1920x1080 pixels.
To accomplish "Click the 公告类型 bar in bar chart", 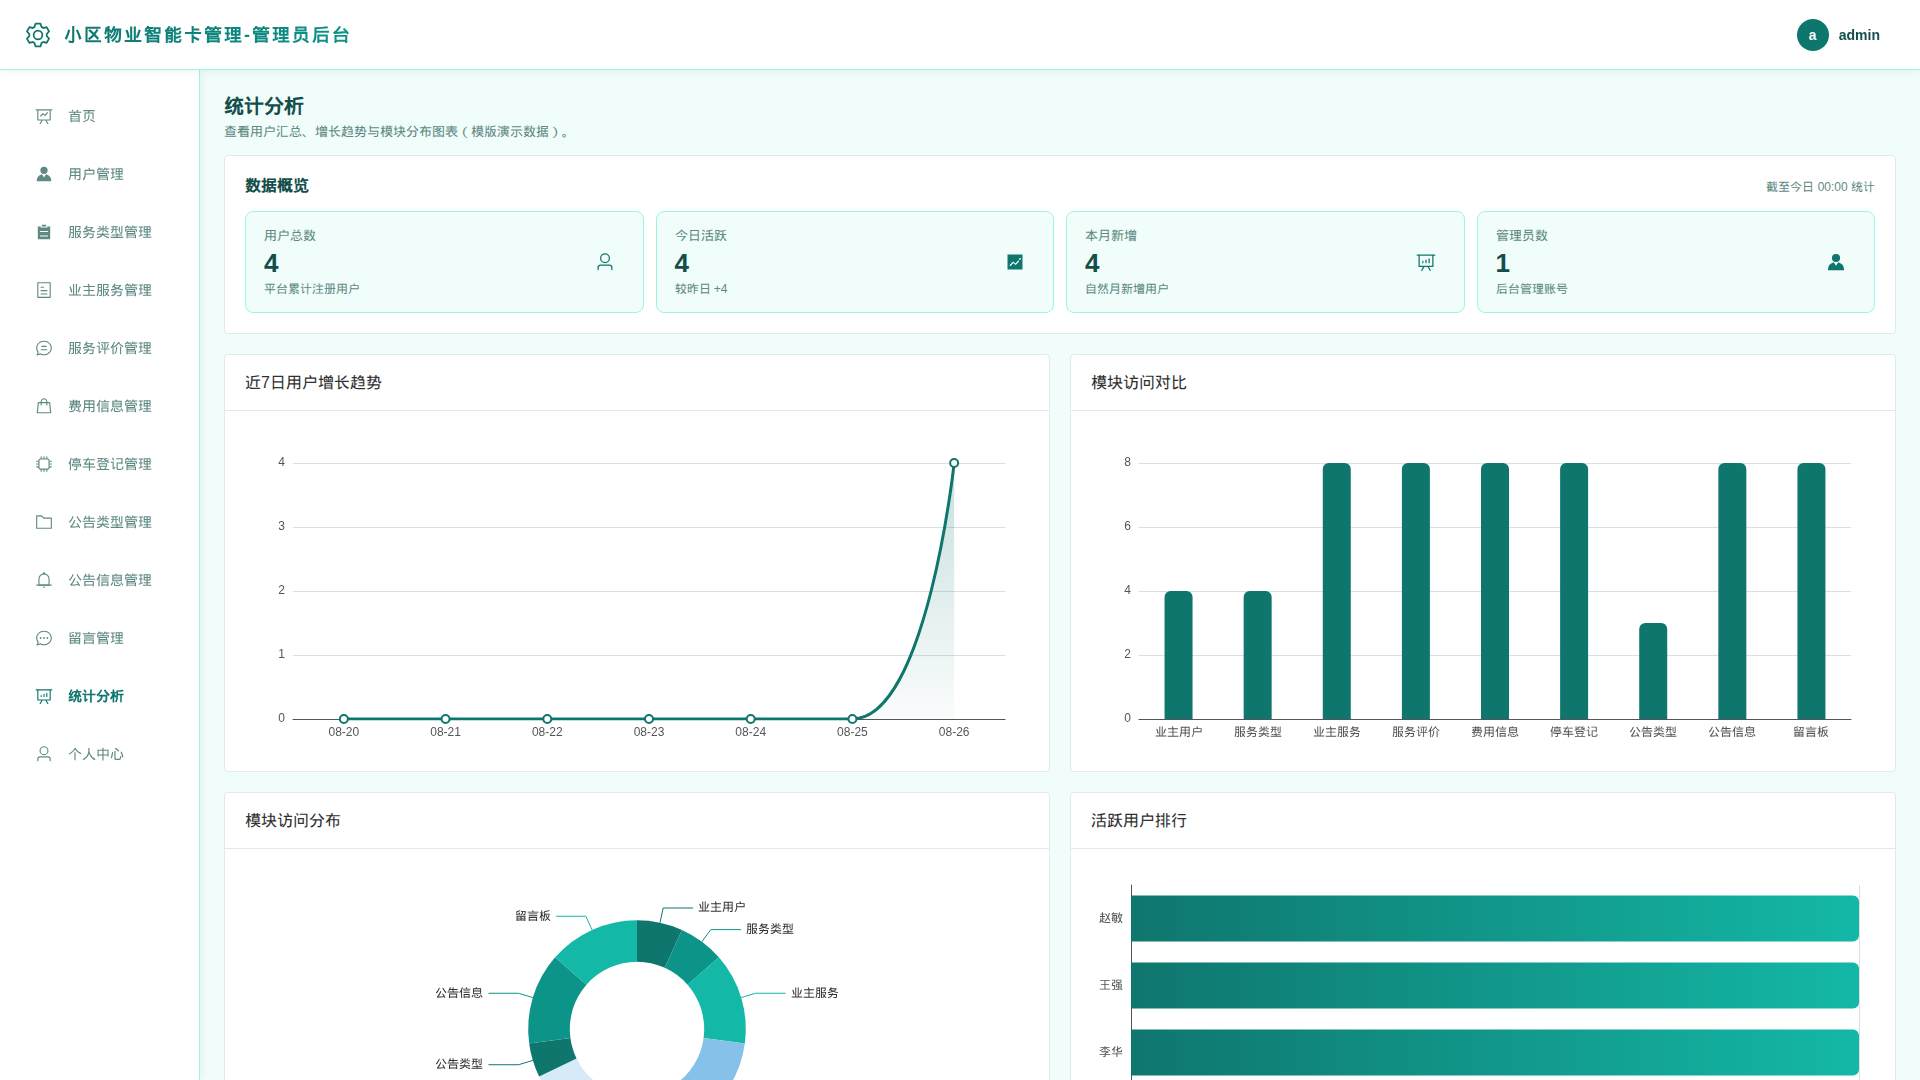I will click(x=1653, y=671).
